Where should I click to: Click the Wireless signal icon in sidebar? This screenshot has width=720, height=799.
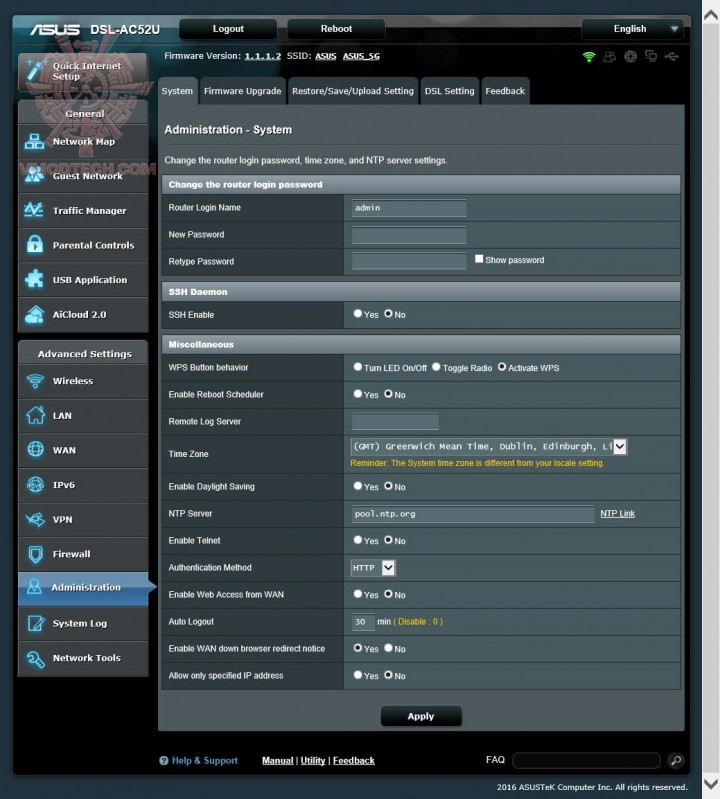point(35,381)
